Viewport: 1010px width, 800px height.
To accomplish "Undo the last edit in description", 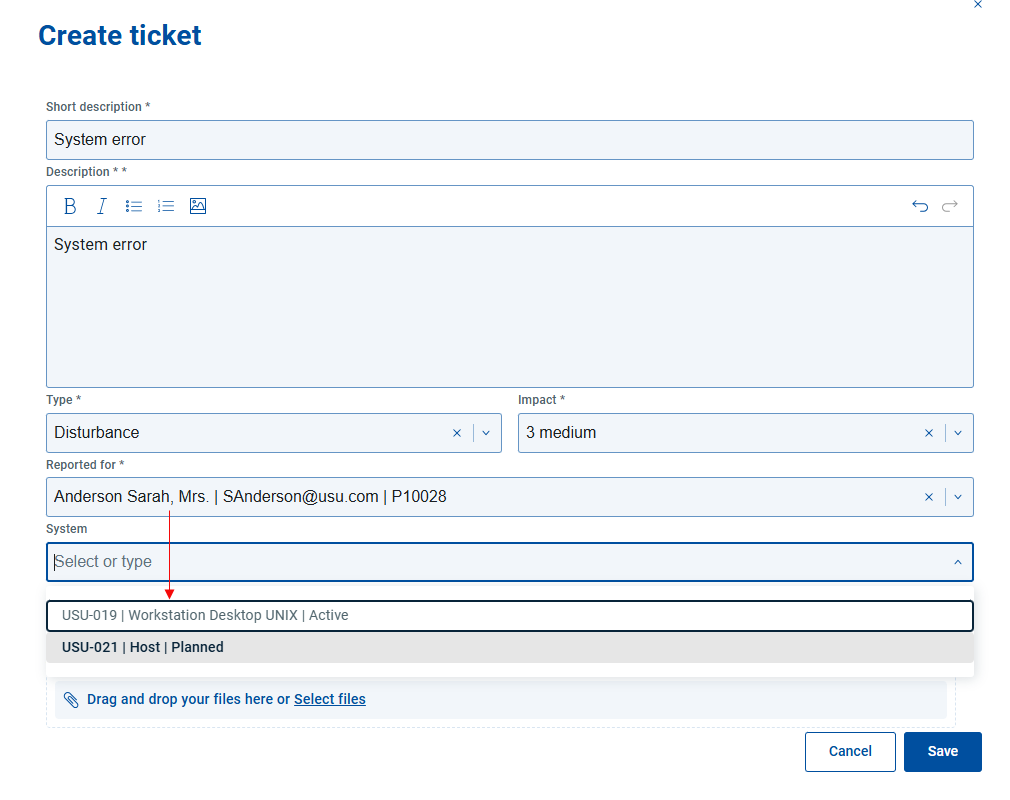I will [920, 206].
